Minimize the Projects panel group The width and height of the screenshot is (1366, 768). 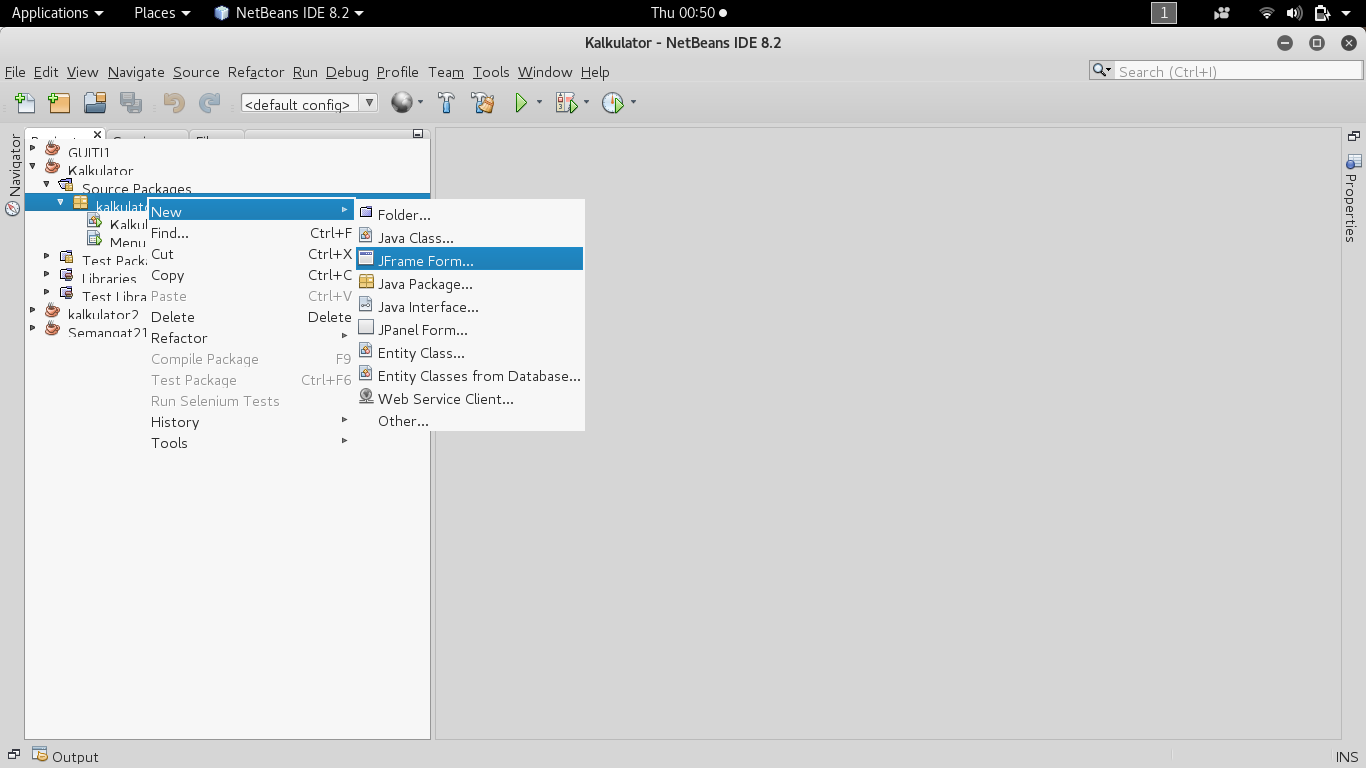click(x=418, y=133)
